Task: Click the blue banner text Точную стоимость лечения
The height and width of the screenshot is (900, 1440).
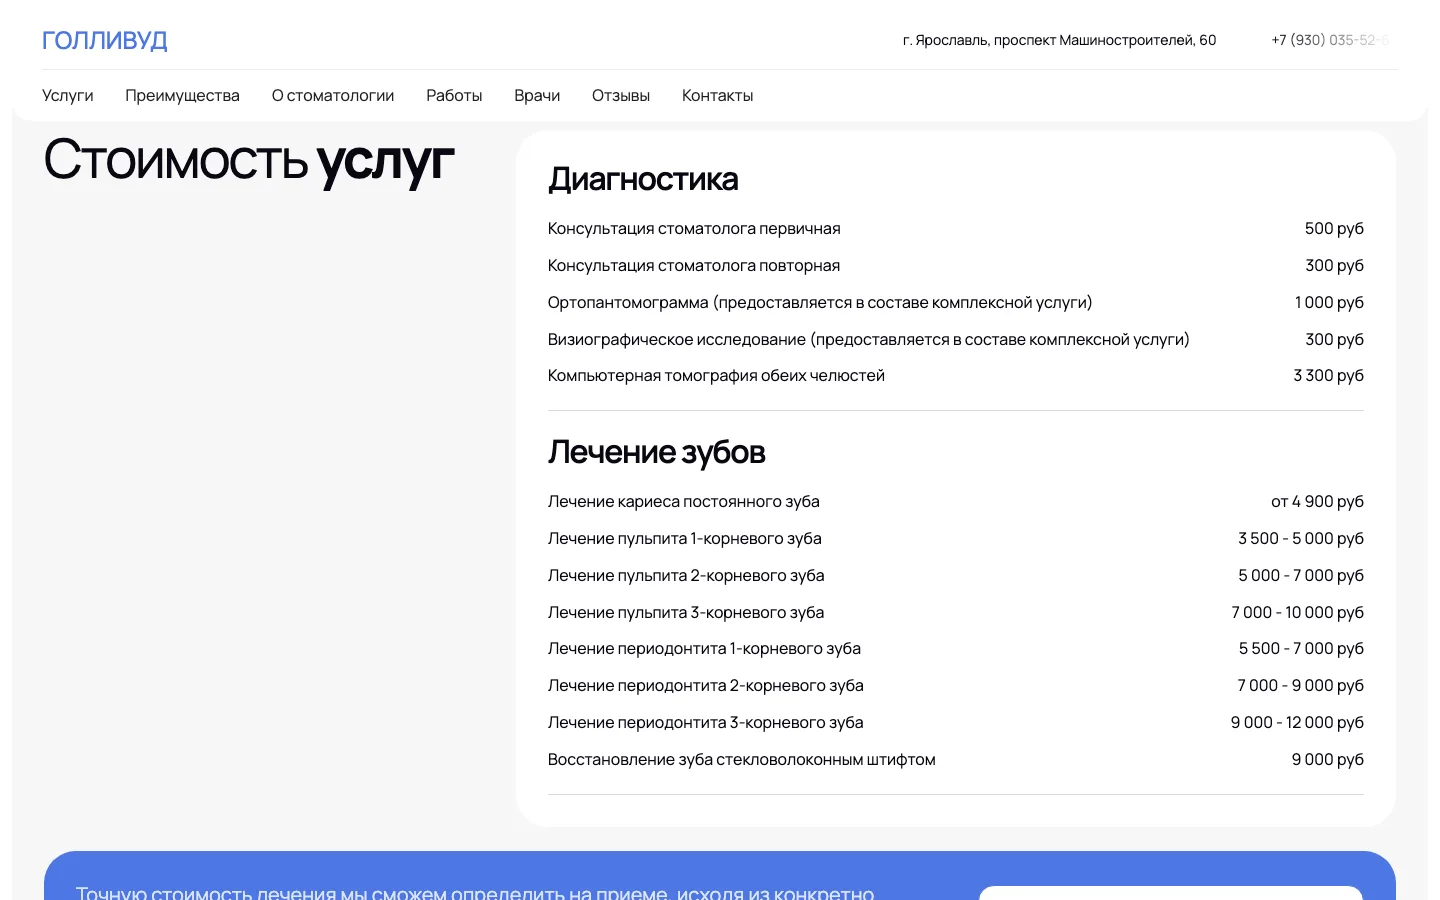Action: 475,892
